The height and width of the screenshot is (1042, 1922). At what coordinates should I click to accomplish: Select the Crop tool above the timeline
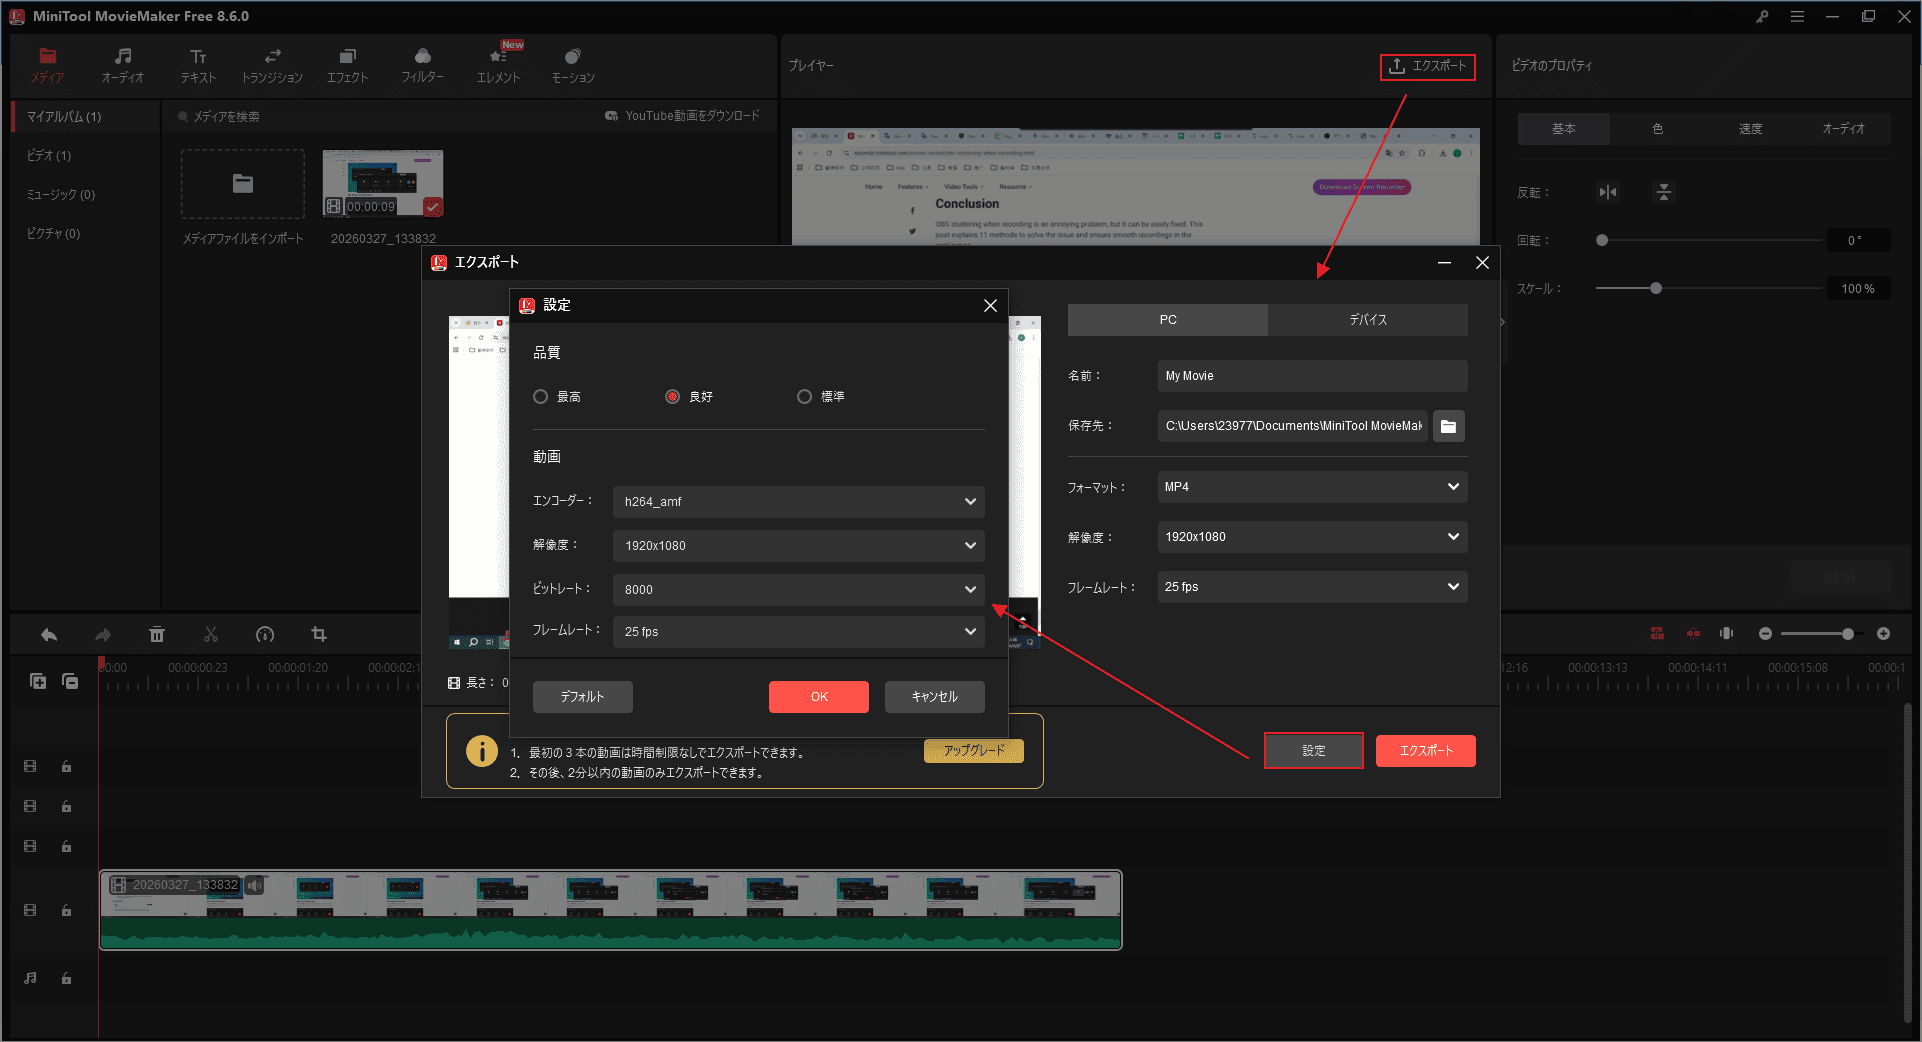point(318,634)
